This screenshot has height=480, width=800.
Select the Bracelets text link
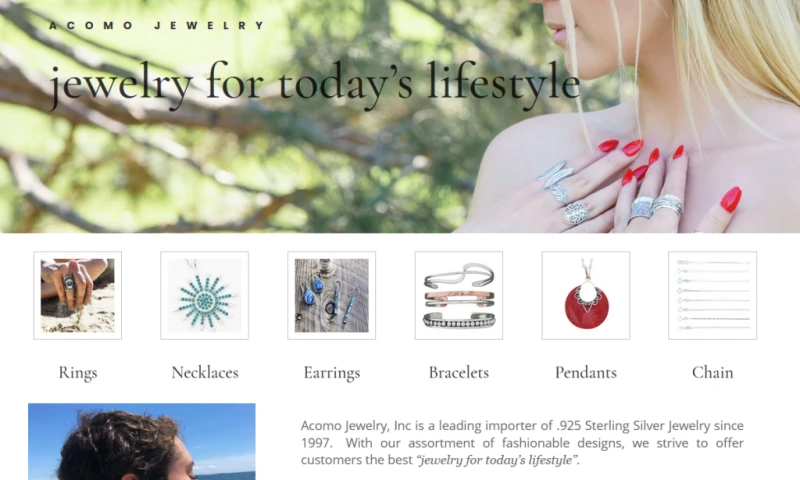point(459,372)
